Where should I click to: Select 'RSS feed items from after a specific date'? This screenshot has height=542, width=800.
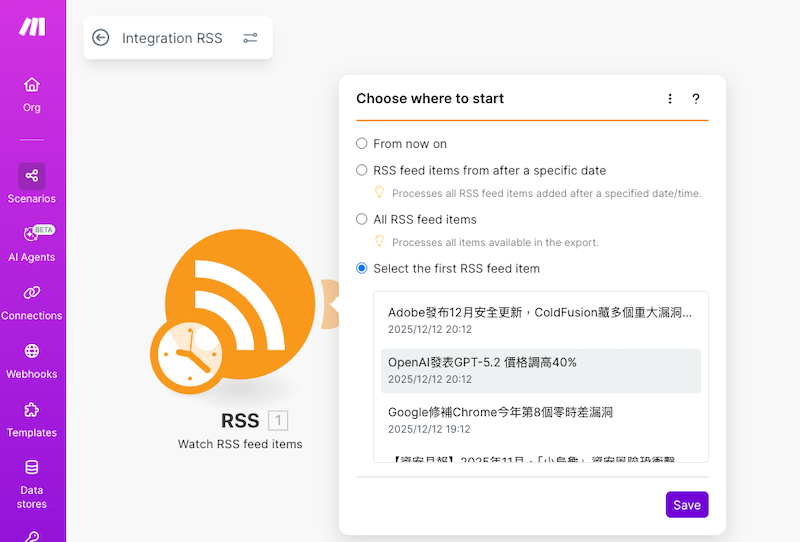[x=362, y=170]
